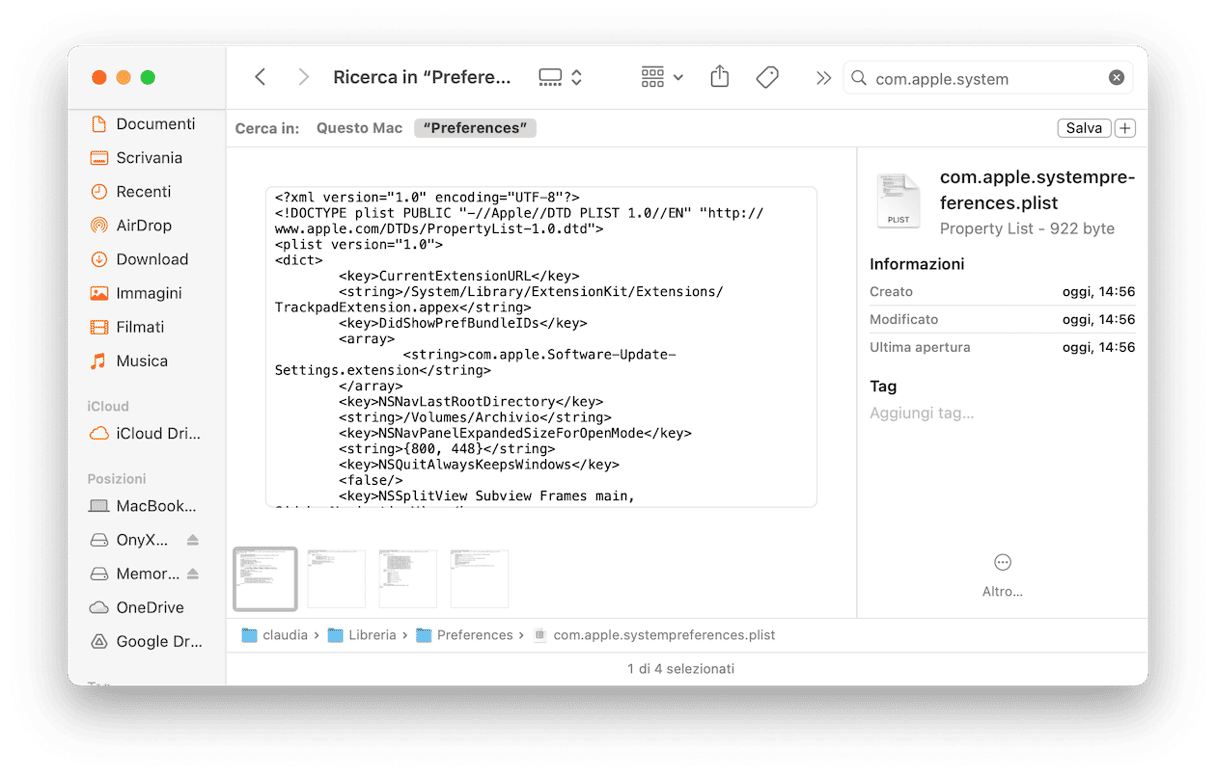Click the Ultima apertura date value
Screen dimensions: 1216x775
pos(1099,348)
